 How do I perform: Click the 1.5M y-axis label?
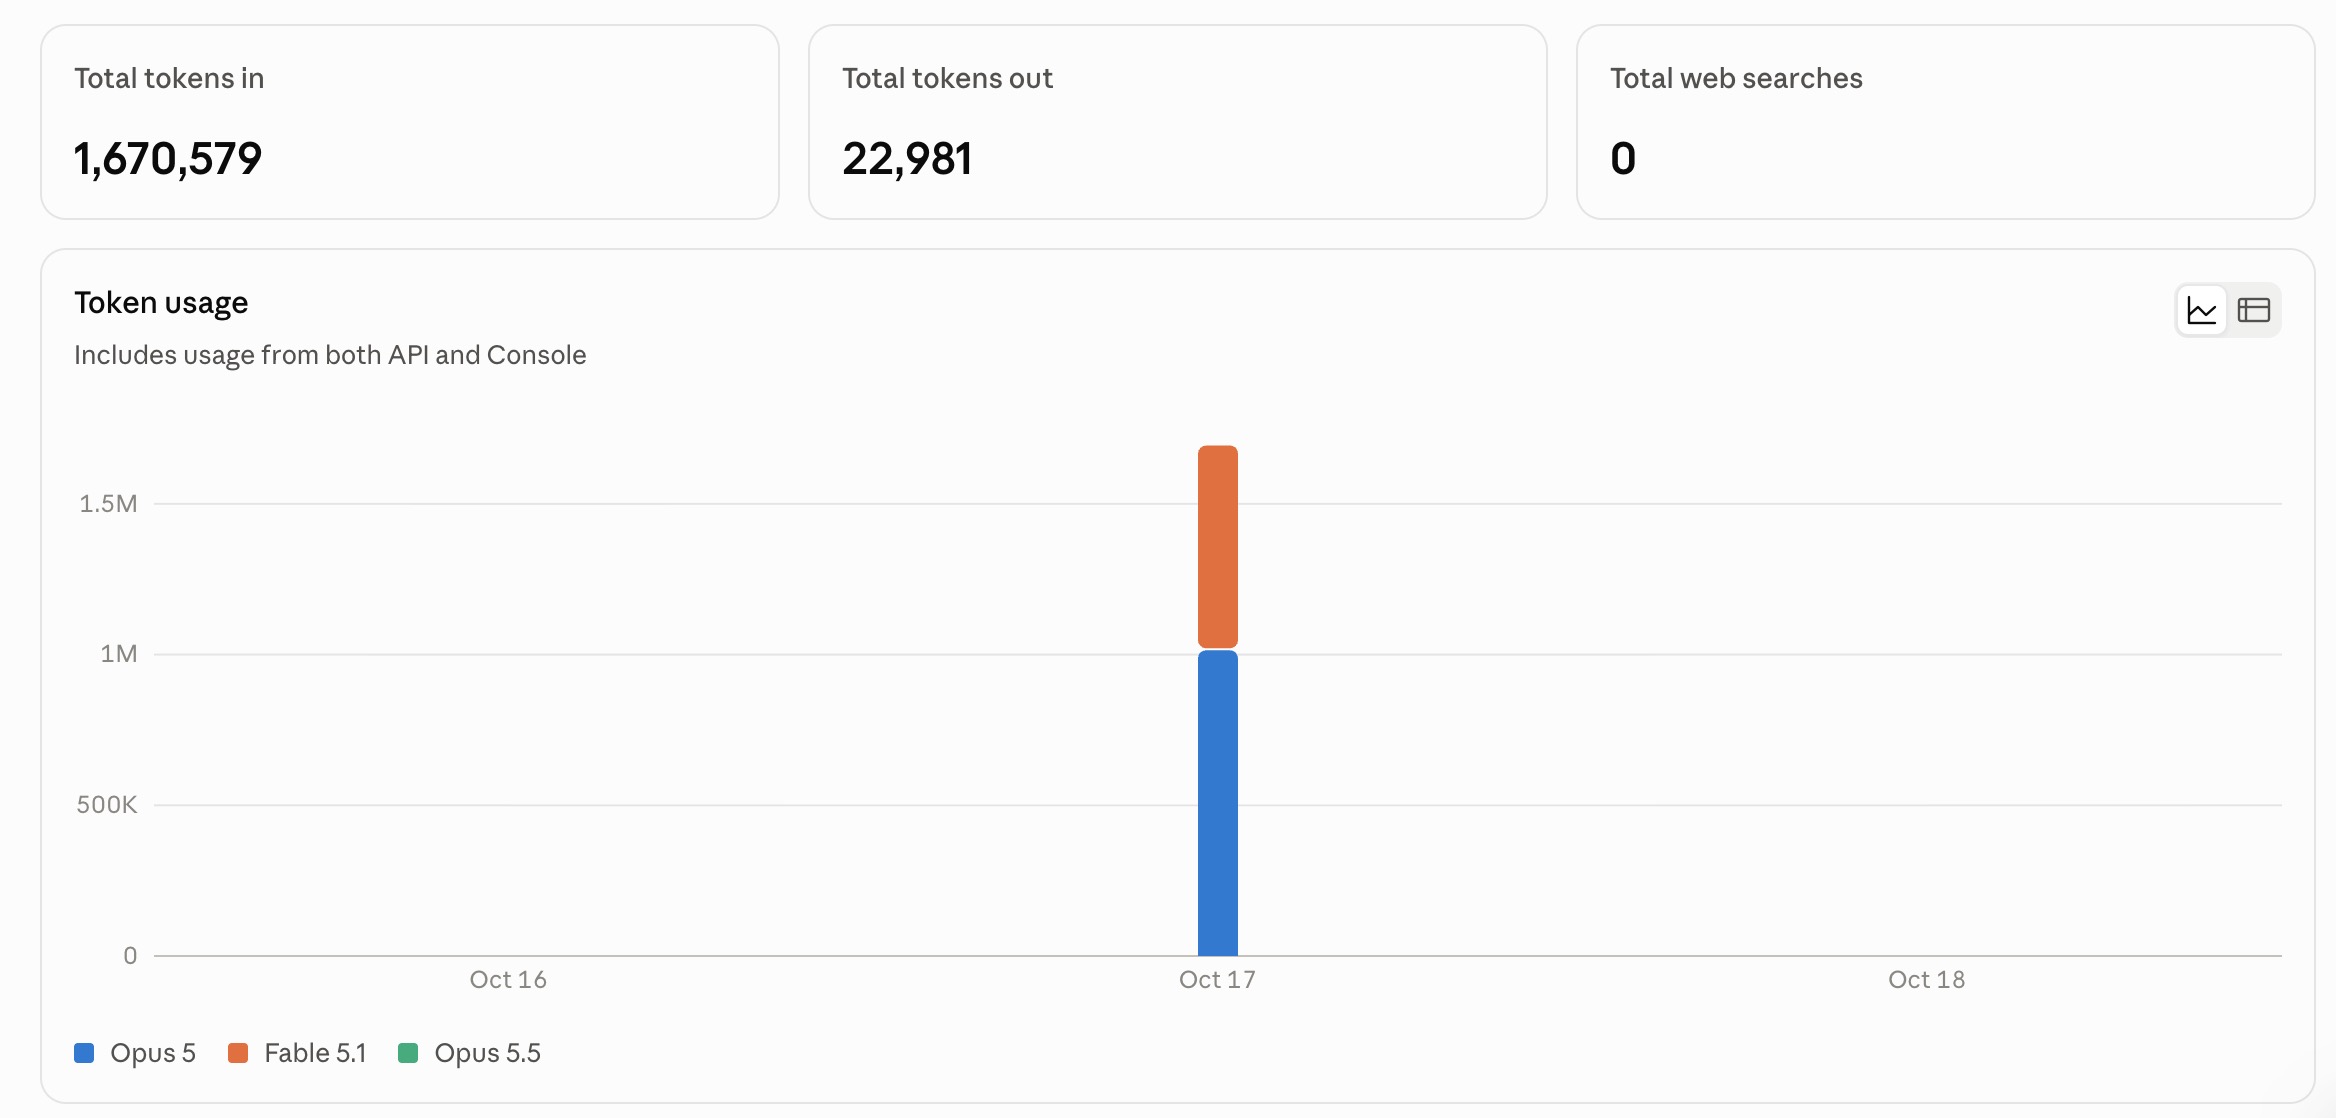point(108,504)
